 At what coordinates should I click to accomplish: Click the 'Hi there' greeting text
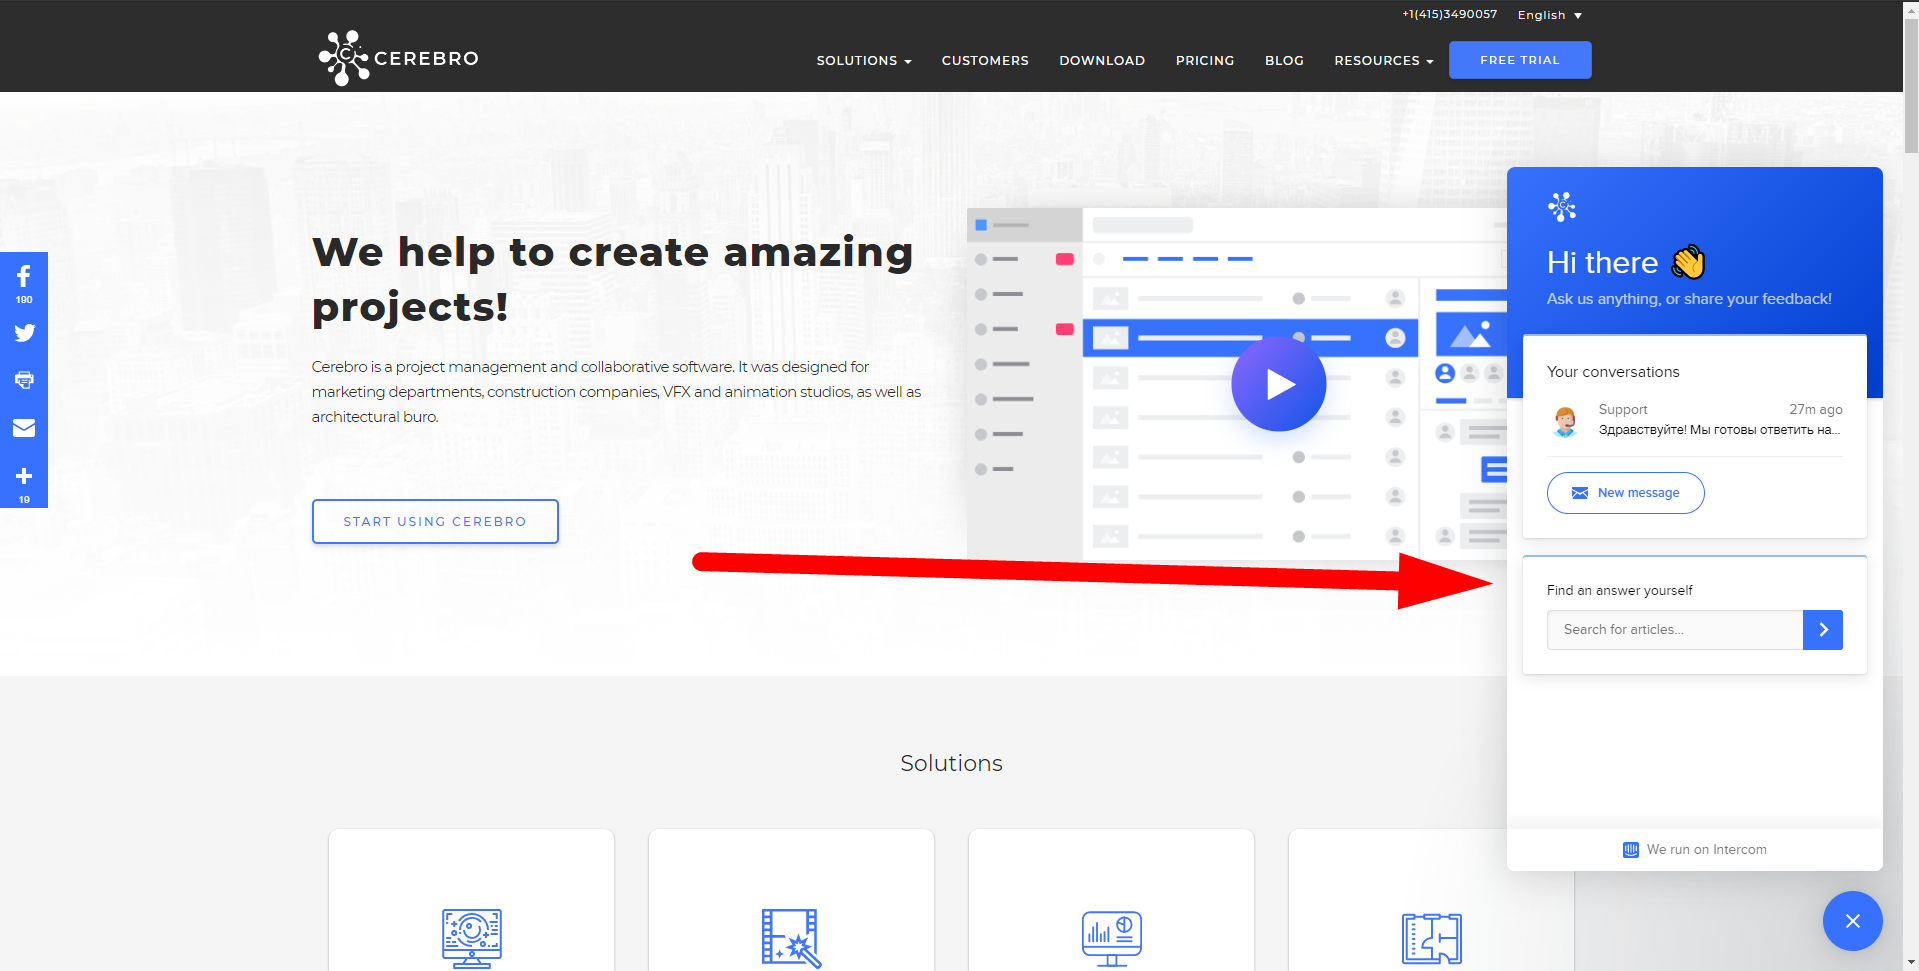[x=1602, y=263]
